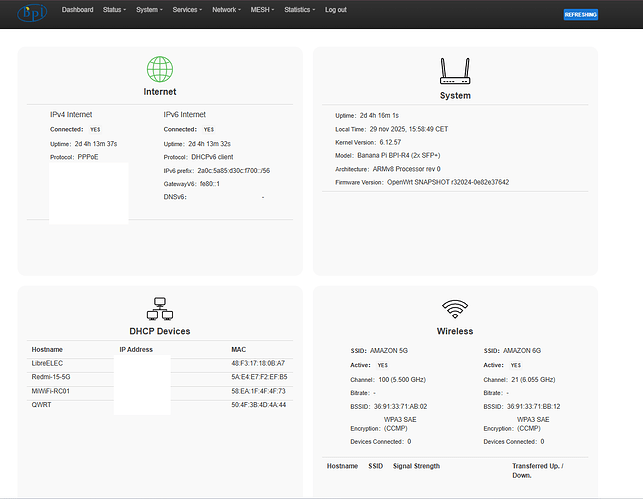Open the Services dropdown menu
Image resolution: width=643 pixels, height=499 pixels.
click(x=187, y=10)
